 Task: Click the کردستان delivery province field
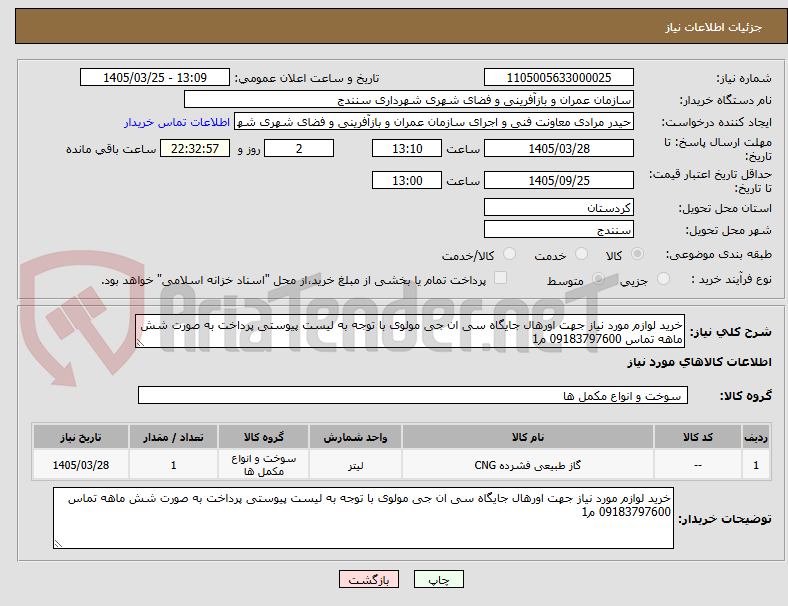(558, 207)
